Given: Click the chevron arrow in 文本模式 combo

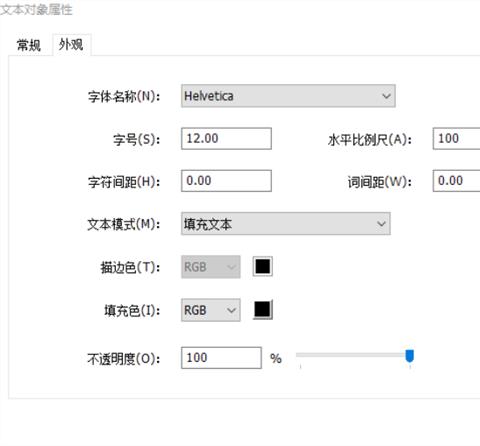Looking at the screenshot, I should [381, 224].
